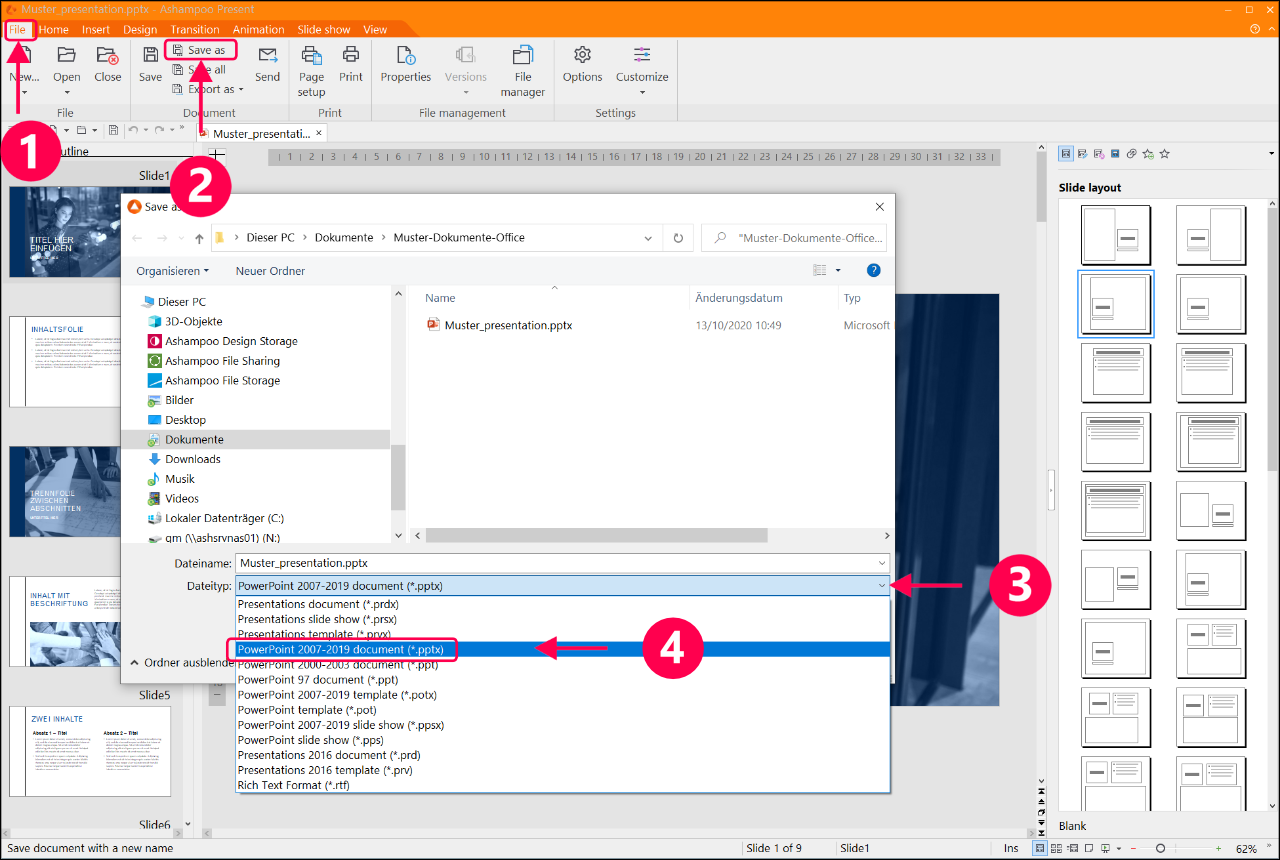Viewport: 1280px width, 860px height.
Task: Toggle normal view button in status bar
Action: point(1042,848)
